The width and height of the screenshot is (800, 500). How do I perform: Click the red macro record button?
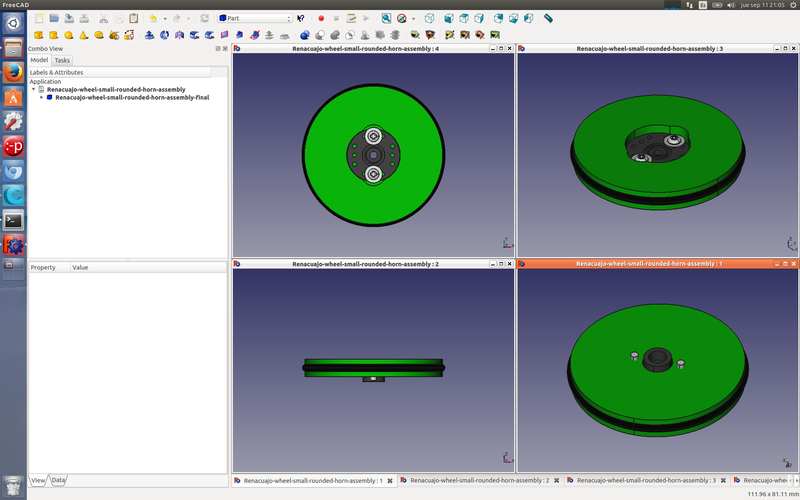(321, 18)
